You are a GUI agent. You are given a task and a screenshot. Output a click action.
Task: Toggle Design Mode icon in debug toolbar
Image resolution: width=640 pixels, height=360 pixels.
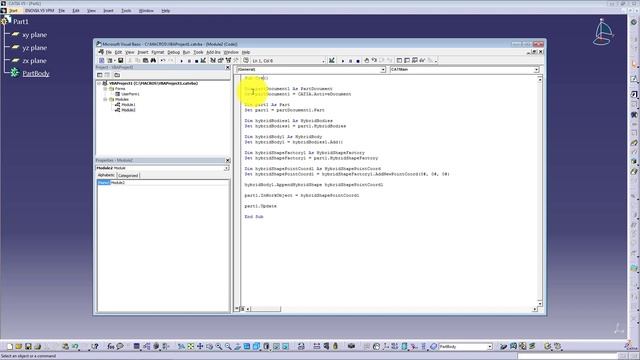(331, 60)
